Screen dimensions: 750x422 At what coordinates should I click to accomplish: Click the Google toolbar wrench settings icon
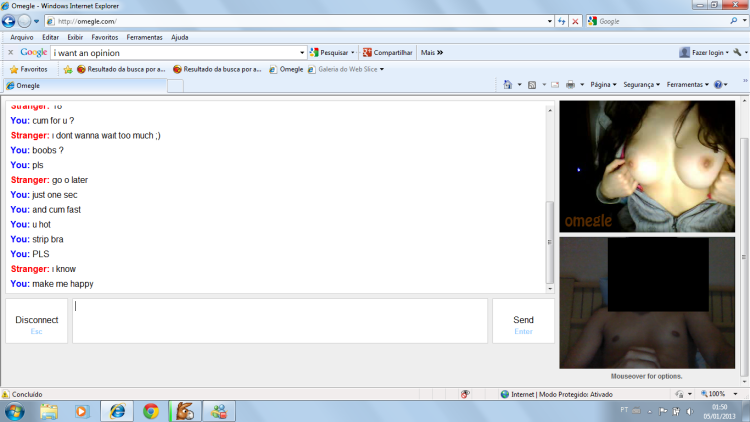(736, 52)
